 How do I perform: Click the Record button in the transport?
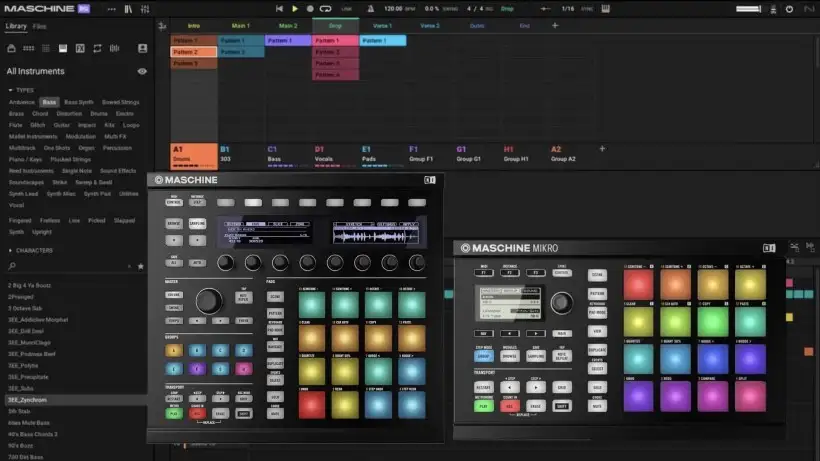[310, 8]
